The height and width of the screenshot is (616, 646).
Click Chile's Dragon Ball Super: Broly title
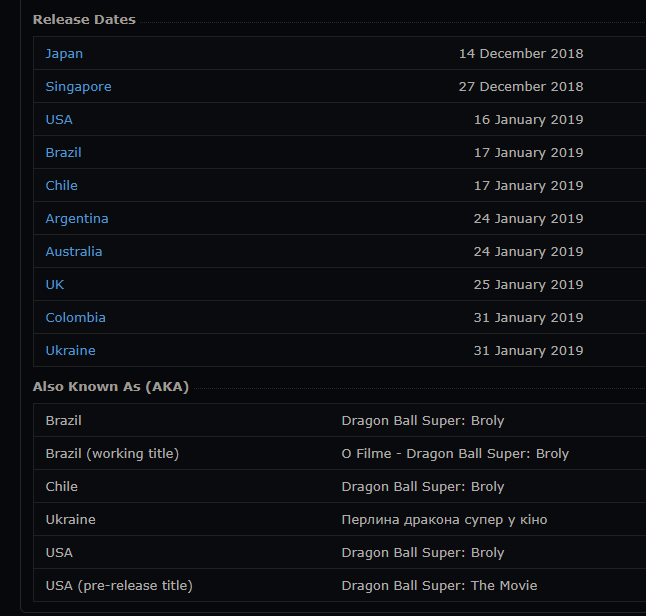coord(423,487)
